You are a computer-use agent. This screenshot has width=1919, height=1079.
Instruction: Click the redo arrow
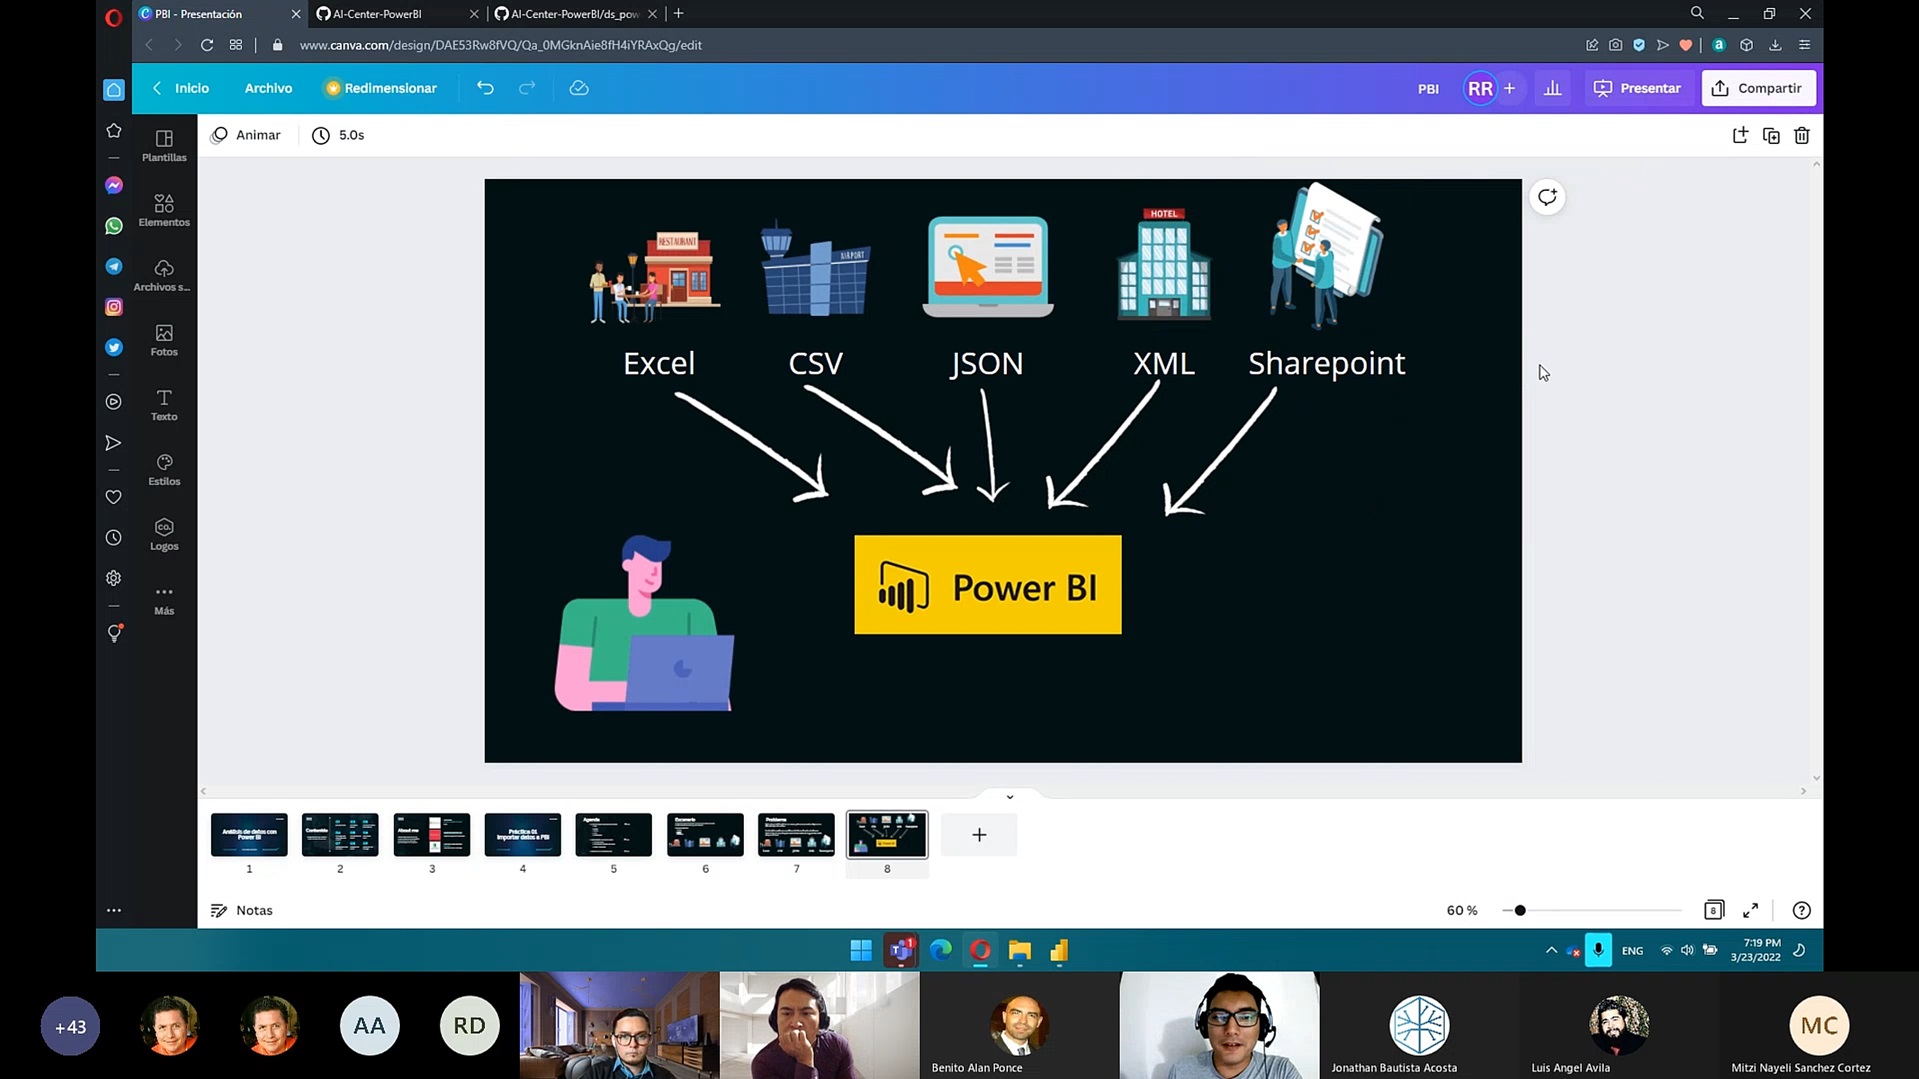pyautogui.click(x=527, y=88)
